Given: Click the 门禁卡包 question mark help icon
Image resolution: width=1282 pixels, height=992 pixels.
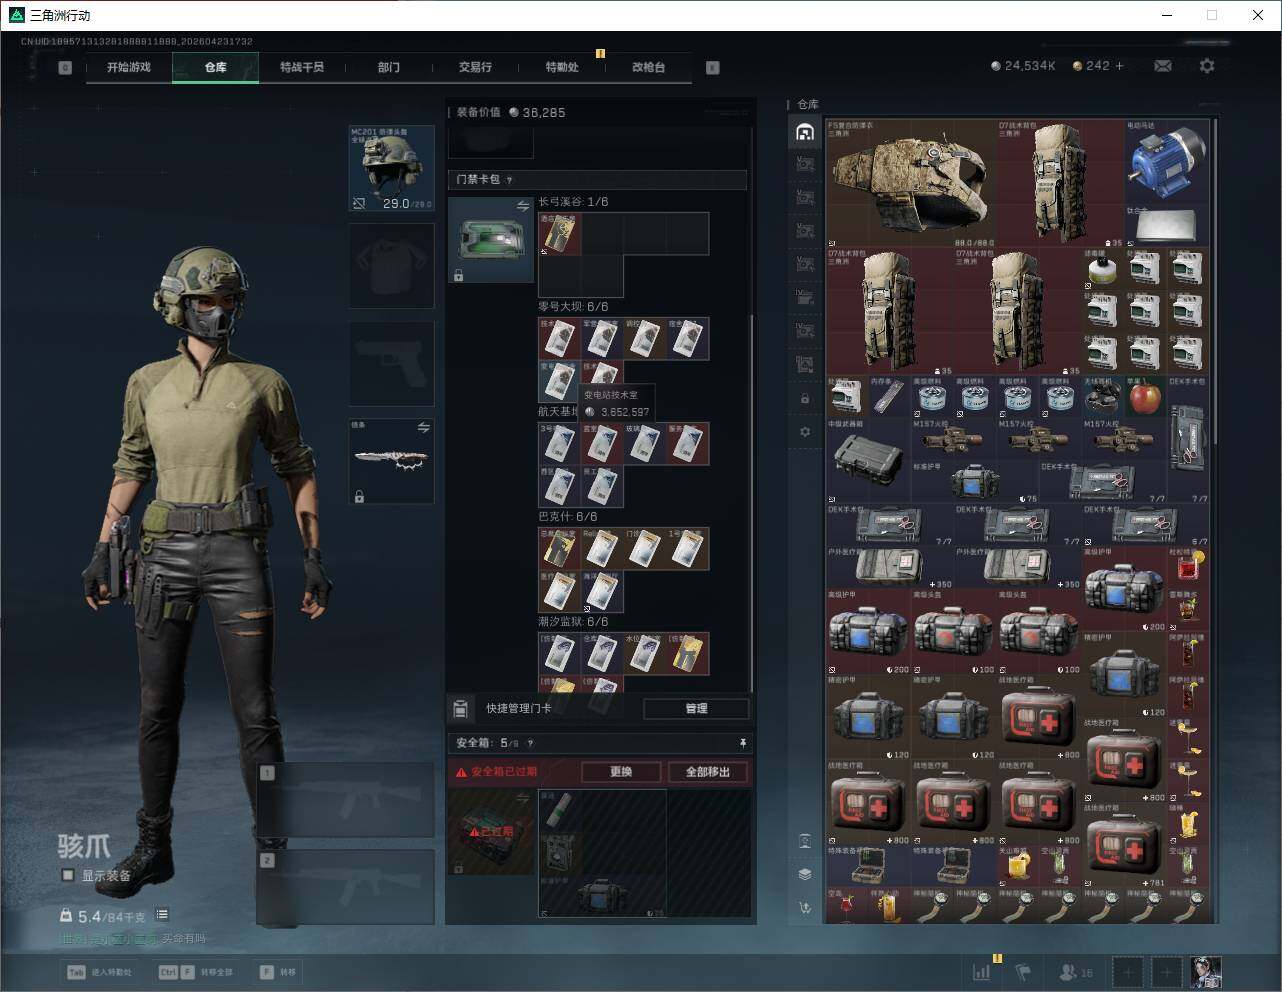Looking at the screenshot, I should click(x=509, y=180).
